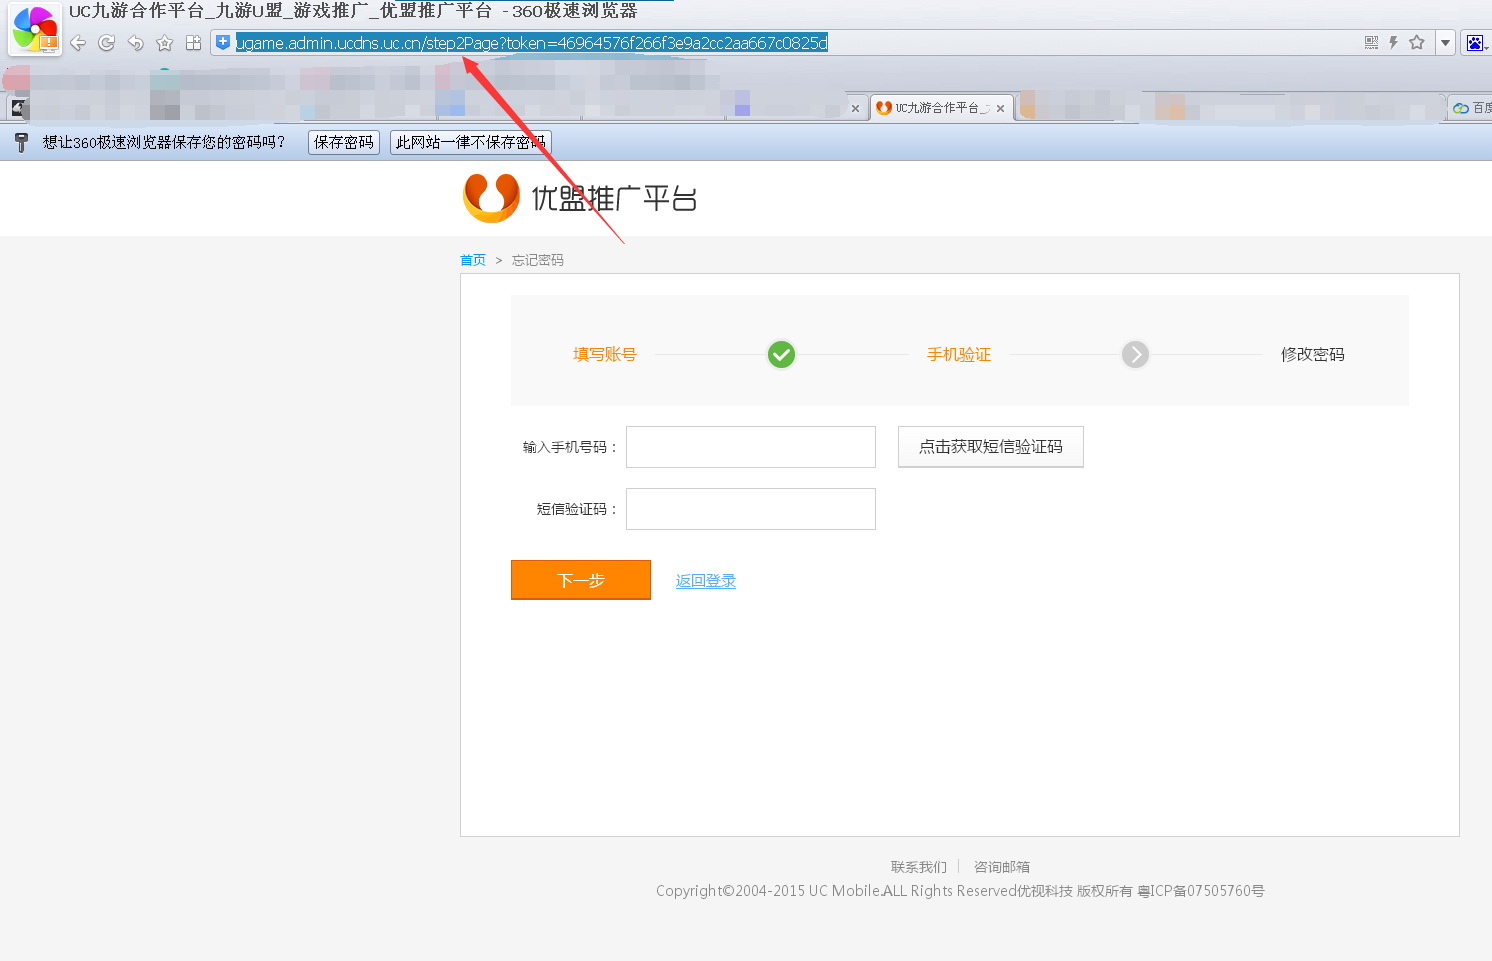Click the Baidu paw search engine icon
This screenshot has height=961, width=1492.
1474,43
